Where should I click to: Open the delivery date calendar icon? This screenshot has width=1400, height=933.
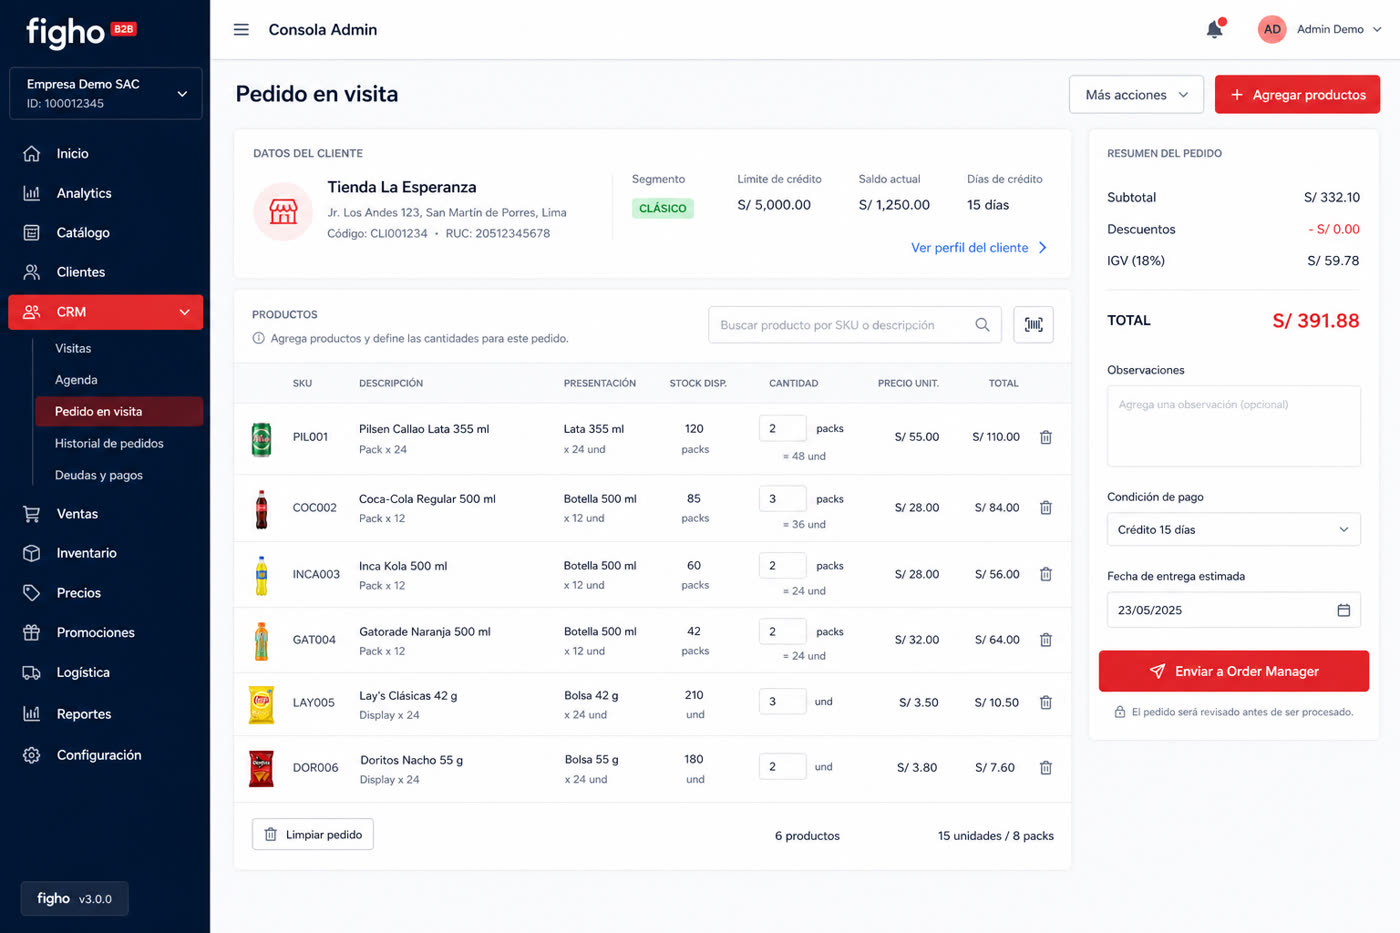pos(1343,610)
